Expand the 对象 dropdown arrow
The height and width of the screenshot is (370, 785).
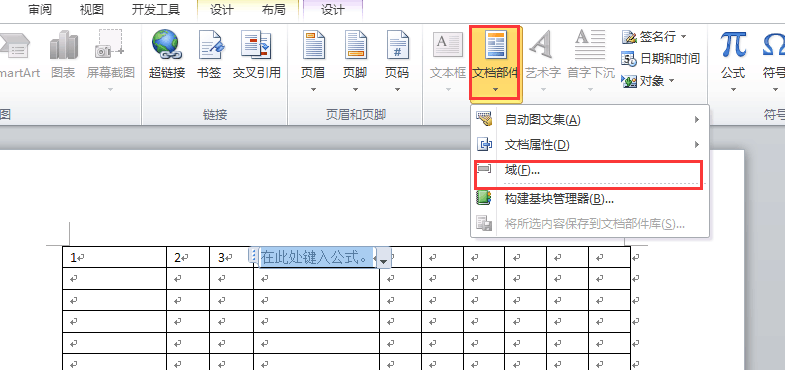pos(671,81)
